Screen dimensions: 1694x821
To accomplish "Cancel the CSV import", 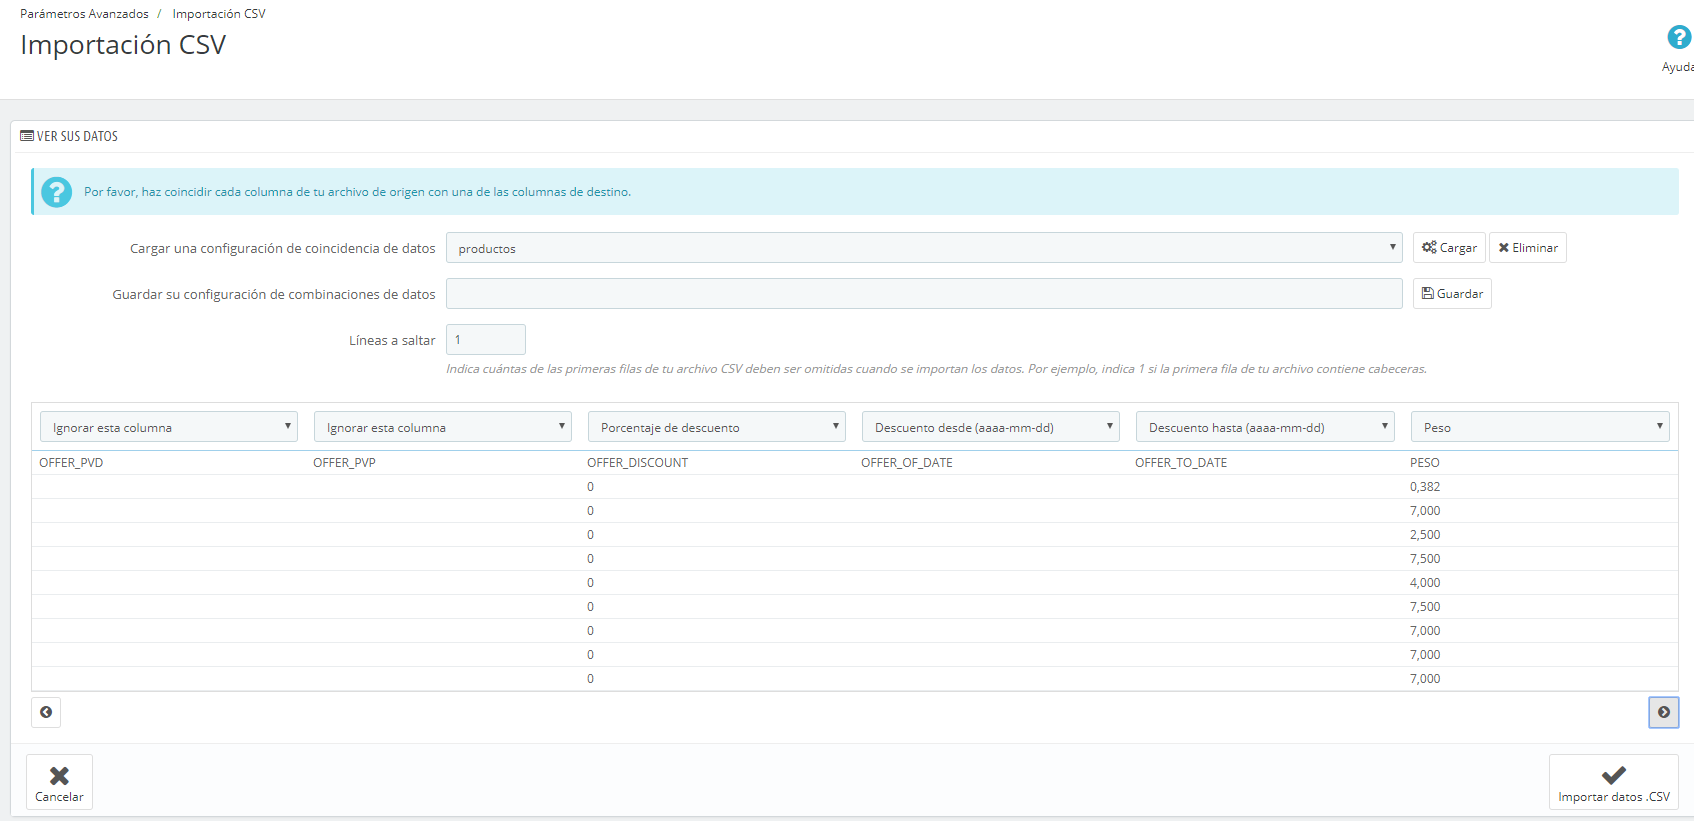I will [x=59, y=782].
